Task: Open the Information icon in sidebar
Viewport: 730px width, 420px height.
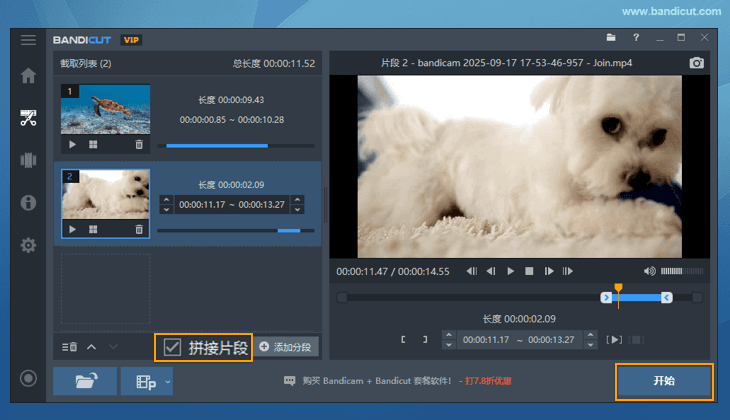Action: (28, 203)
